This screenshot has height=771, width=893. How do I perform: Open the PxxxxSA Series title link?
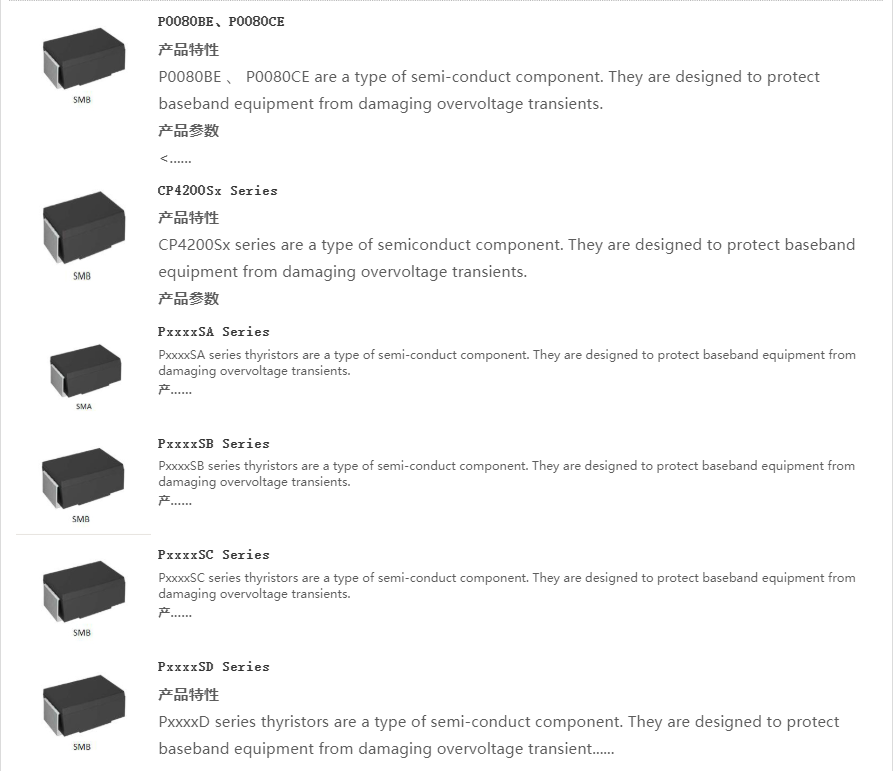(214, 332)
